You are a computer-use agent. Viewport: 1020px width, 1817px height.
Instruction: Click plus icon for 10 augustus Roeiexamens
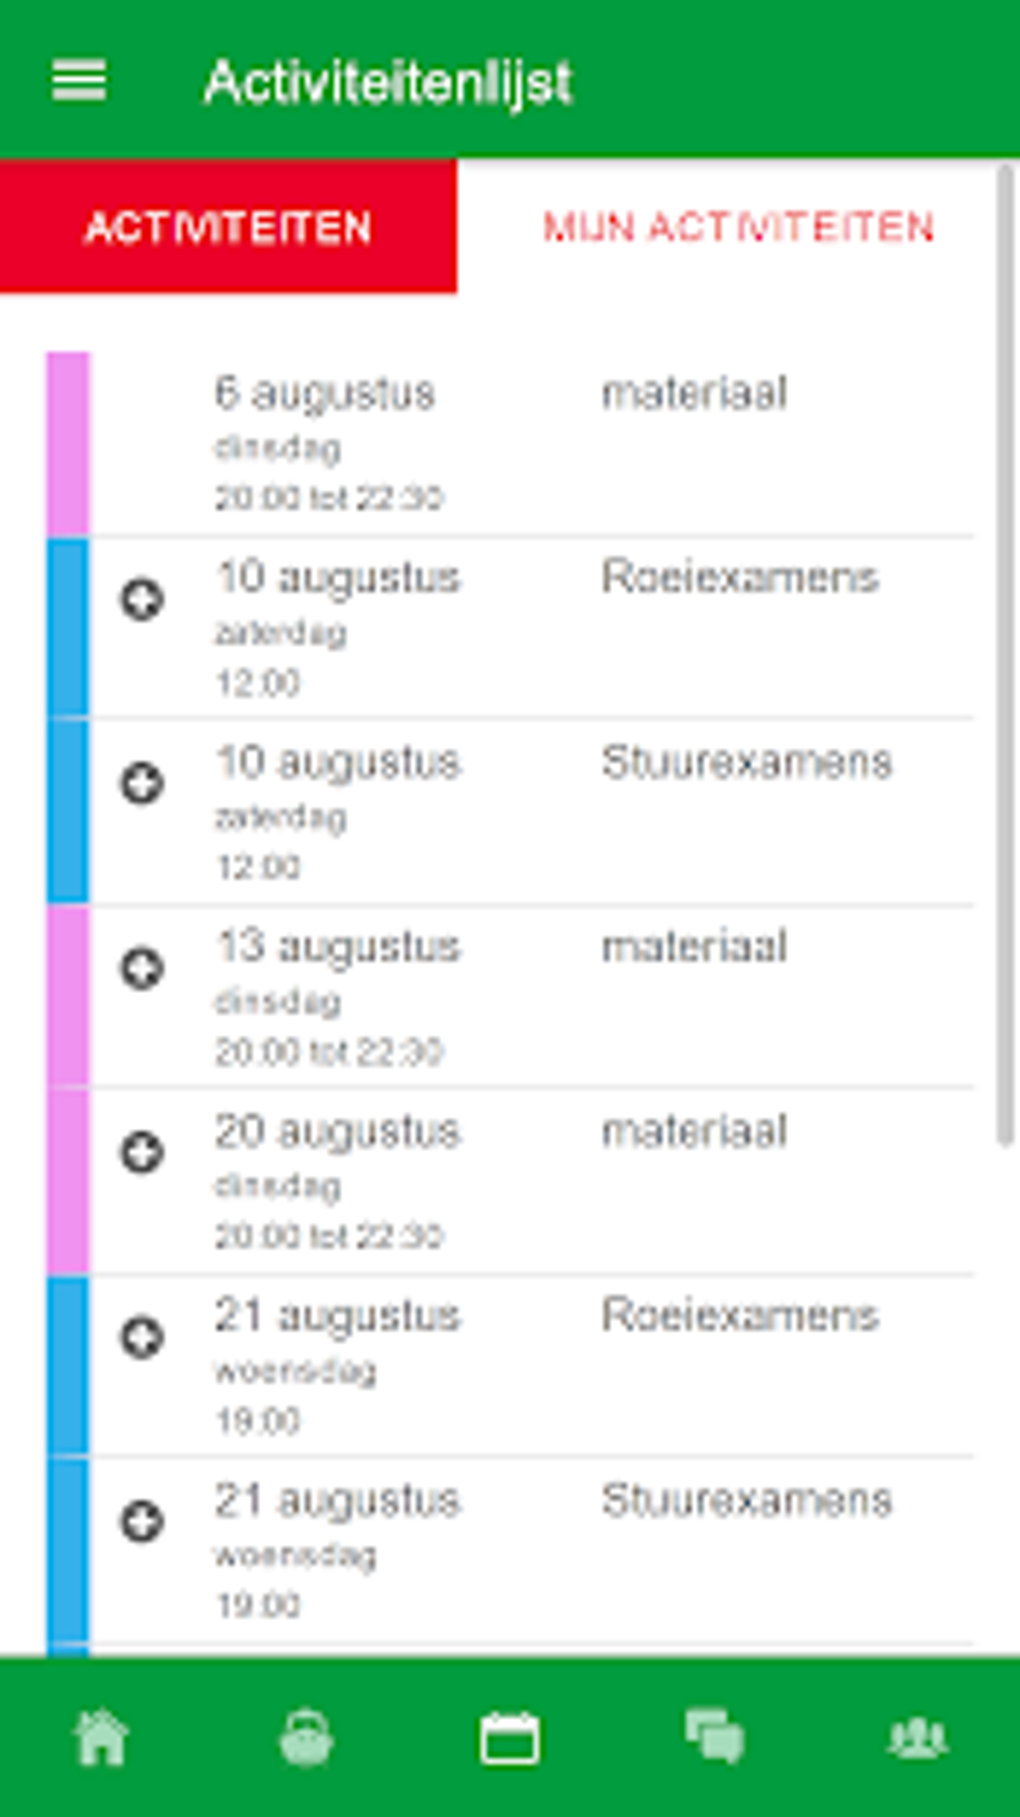pos(142,599)
